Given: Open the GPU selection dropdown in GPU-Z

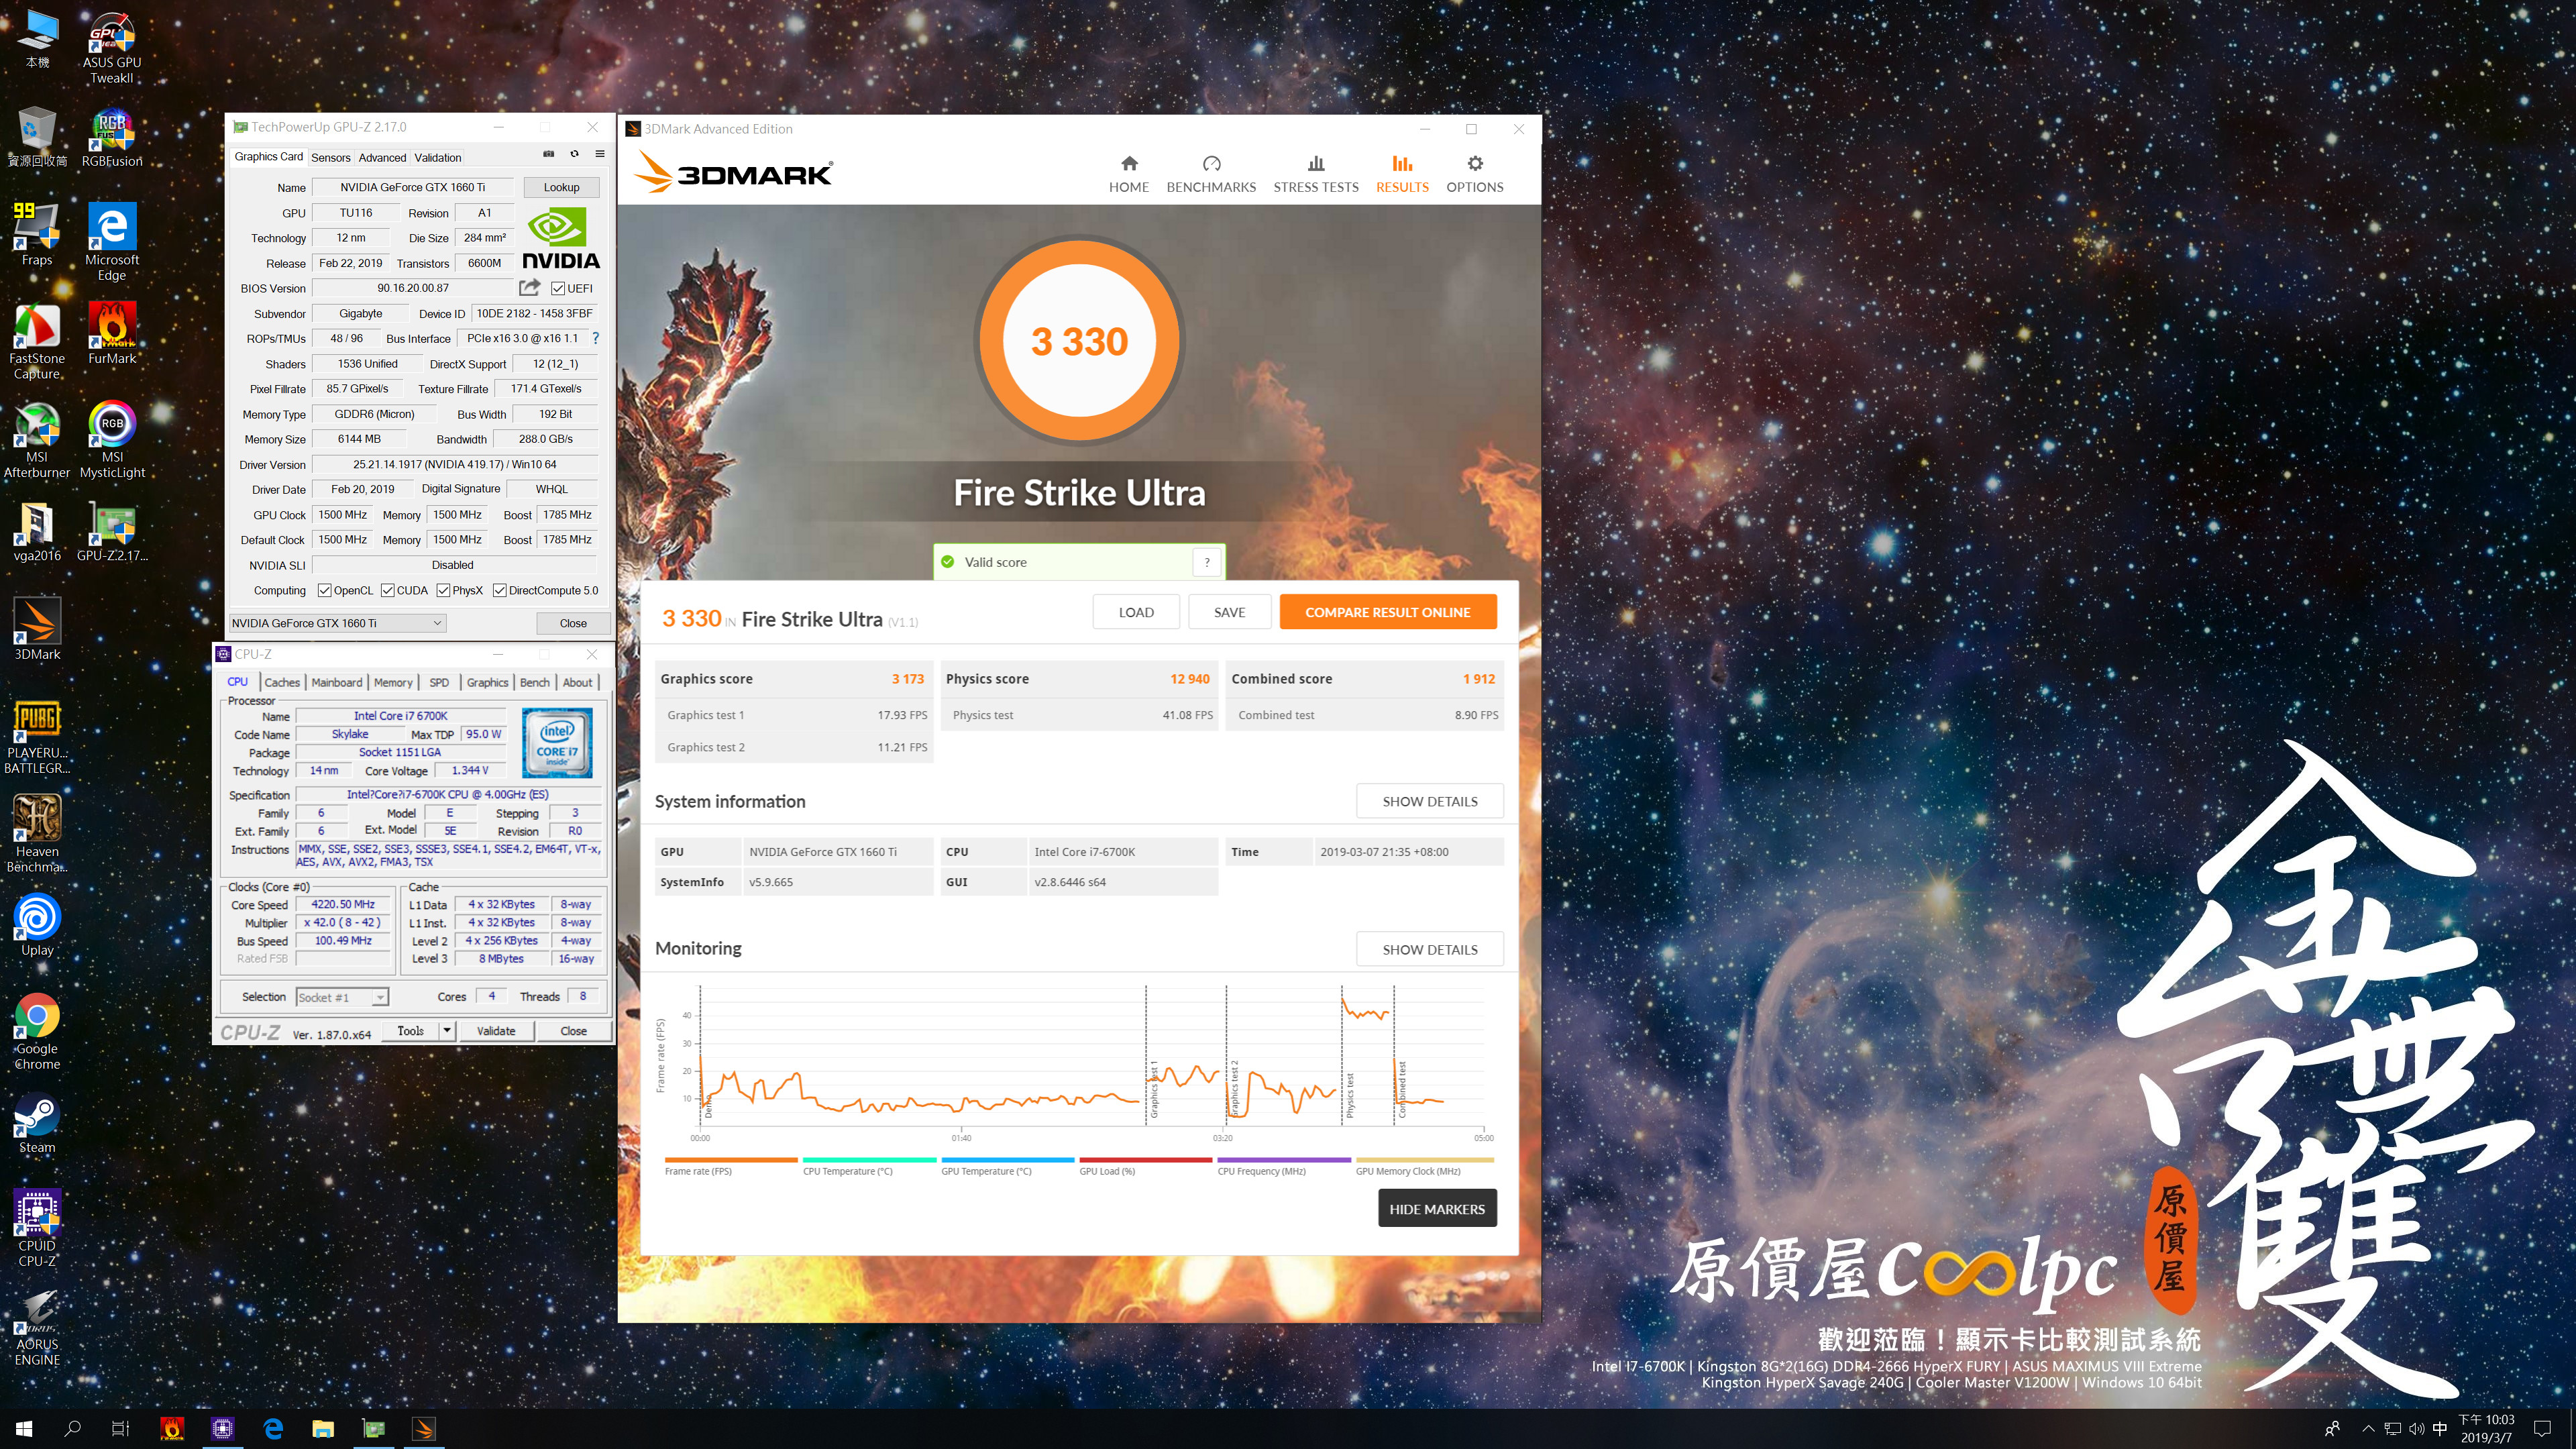Looking at the screenshot, I should [x=337, y=623].
